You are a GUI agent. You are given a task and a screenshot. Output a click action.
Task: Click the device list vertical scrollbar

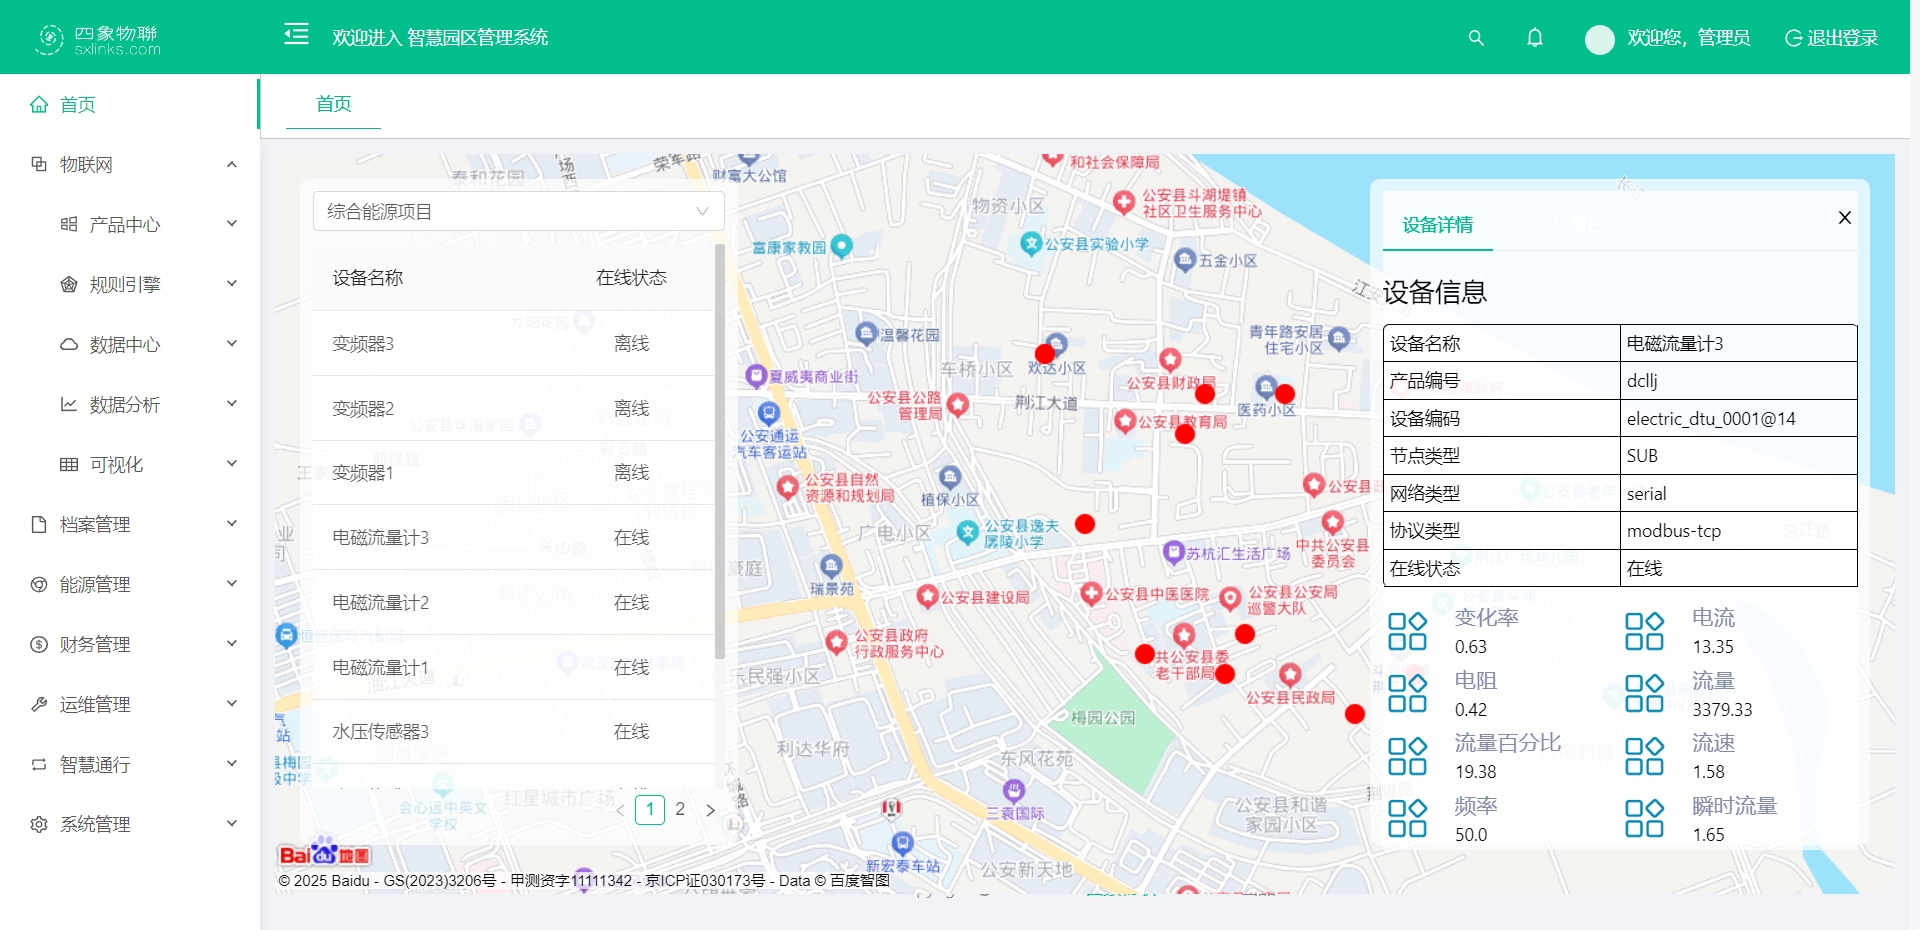tap(720, 450)
